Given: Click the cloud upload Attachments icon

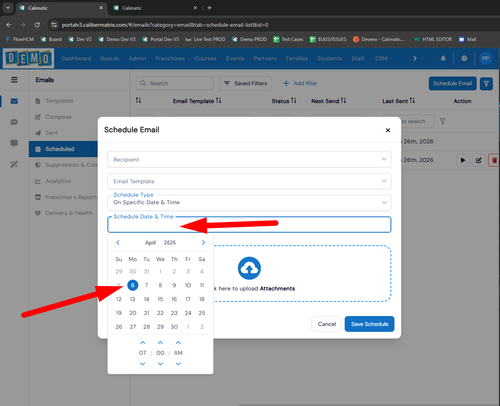Looking at the screenshot, I should (249, 268).
